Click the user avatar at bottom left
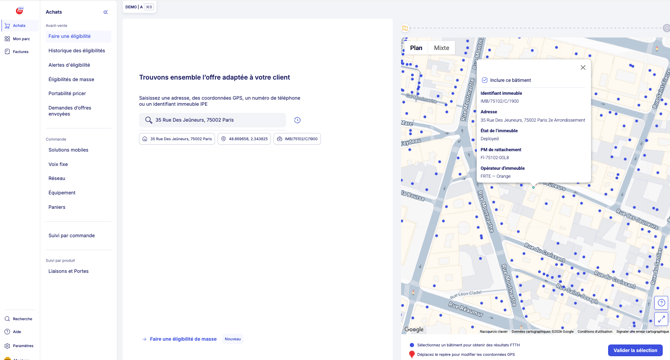The width and height of the screenshot is (670, 360). (7, 358)
